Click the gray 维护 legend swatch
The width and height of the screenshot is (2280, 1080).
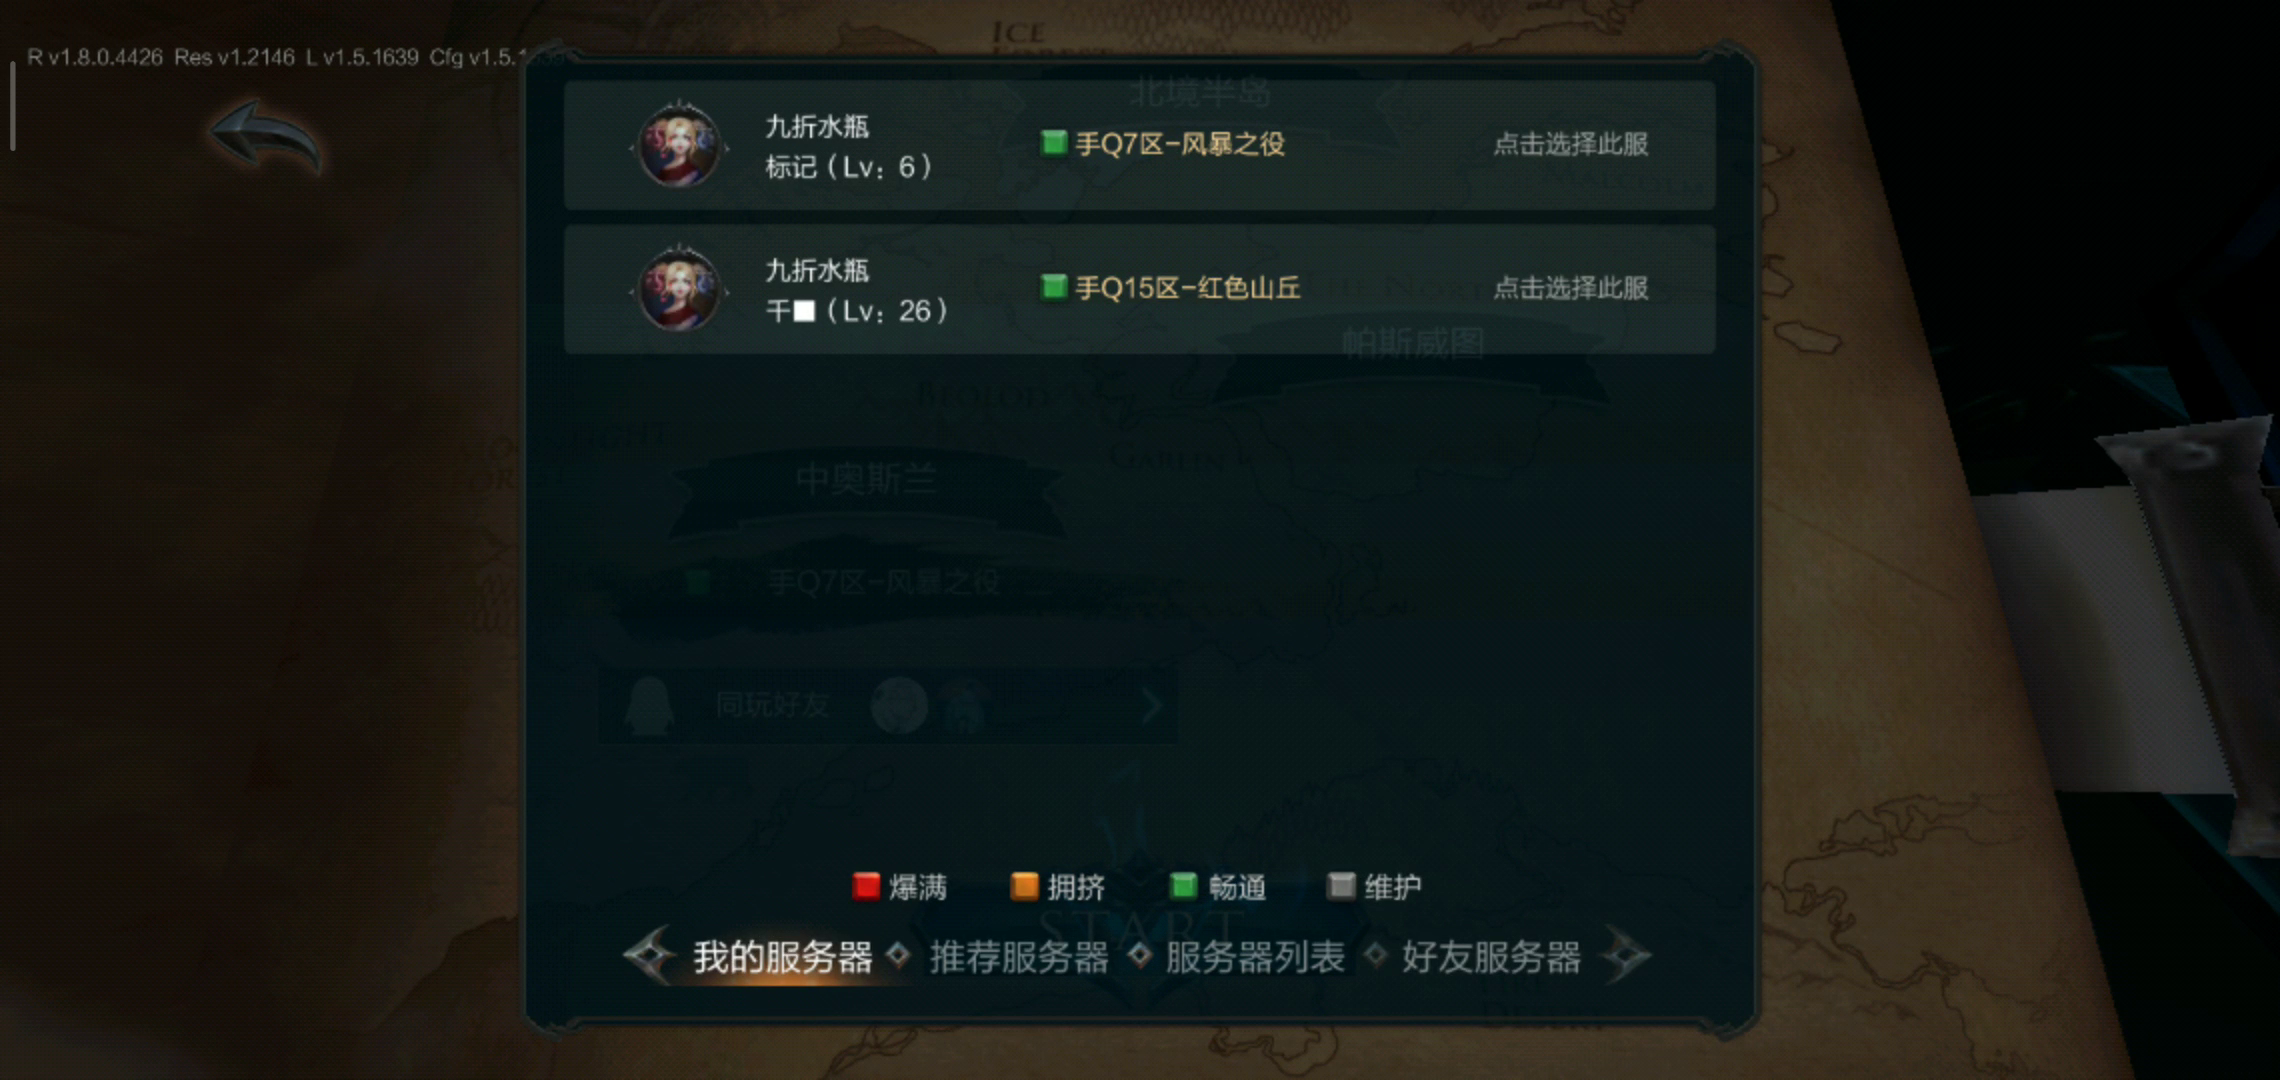point(1340,886)
